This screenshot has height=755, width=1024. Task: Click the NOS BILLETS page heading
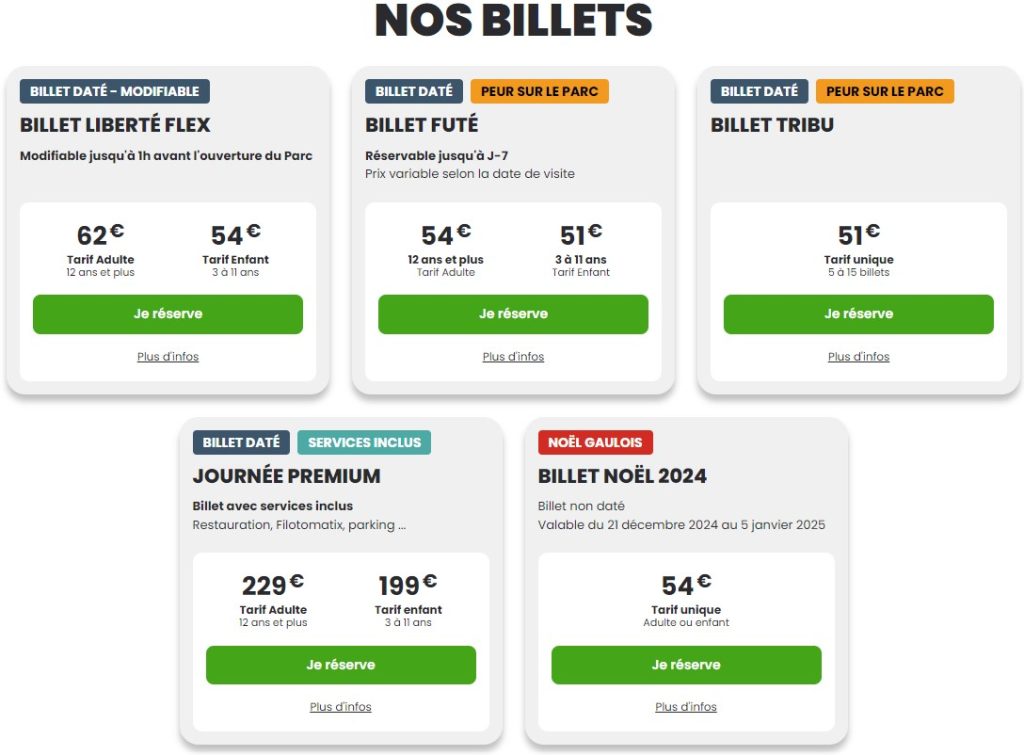[x=512, y=20]
